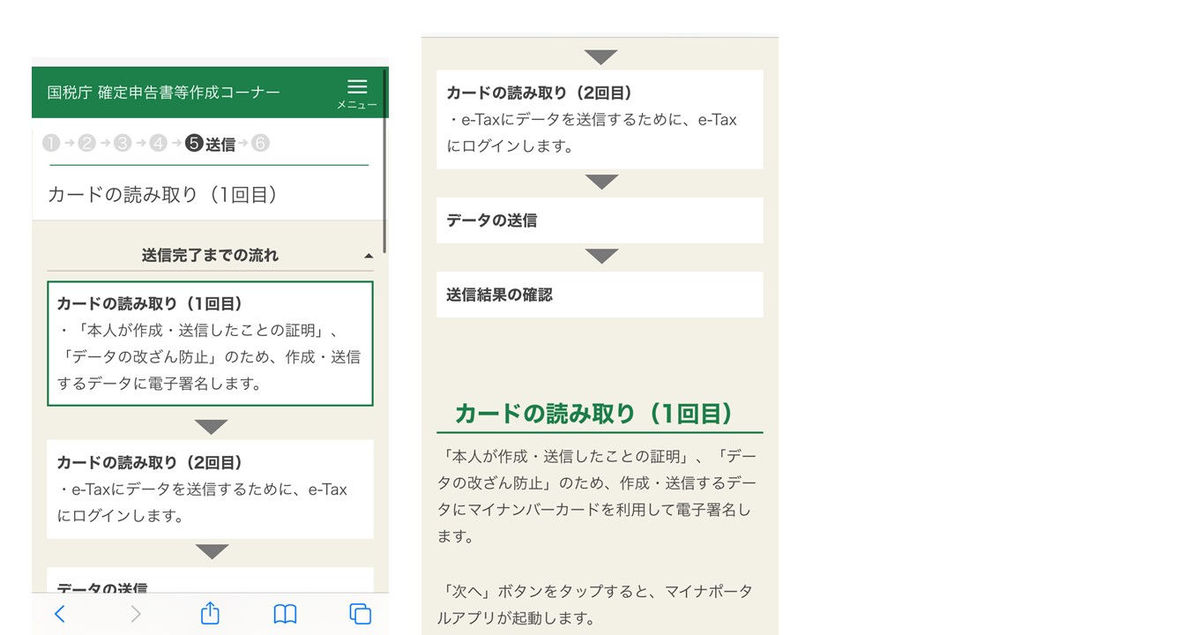
Task: Collapse 送信完了までの流れ section arrow
Action: click(369, 256)
